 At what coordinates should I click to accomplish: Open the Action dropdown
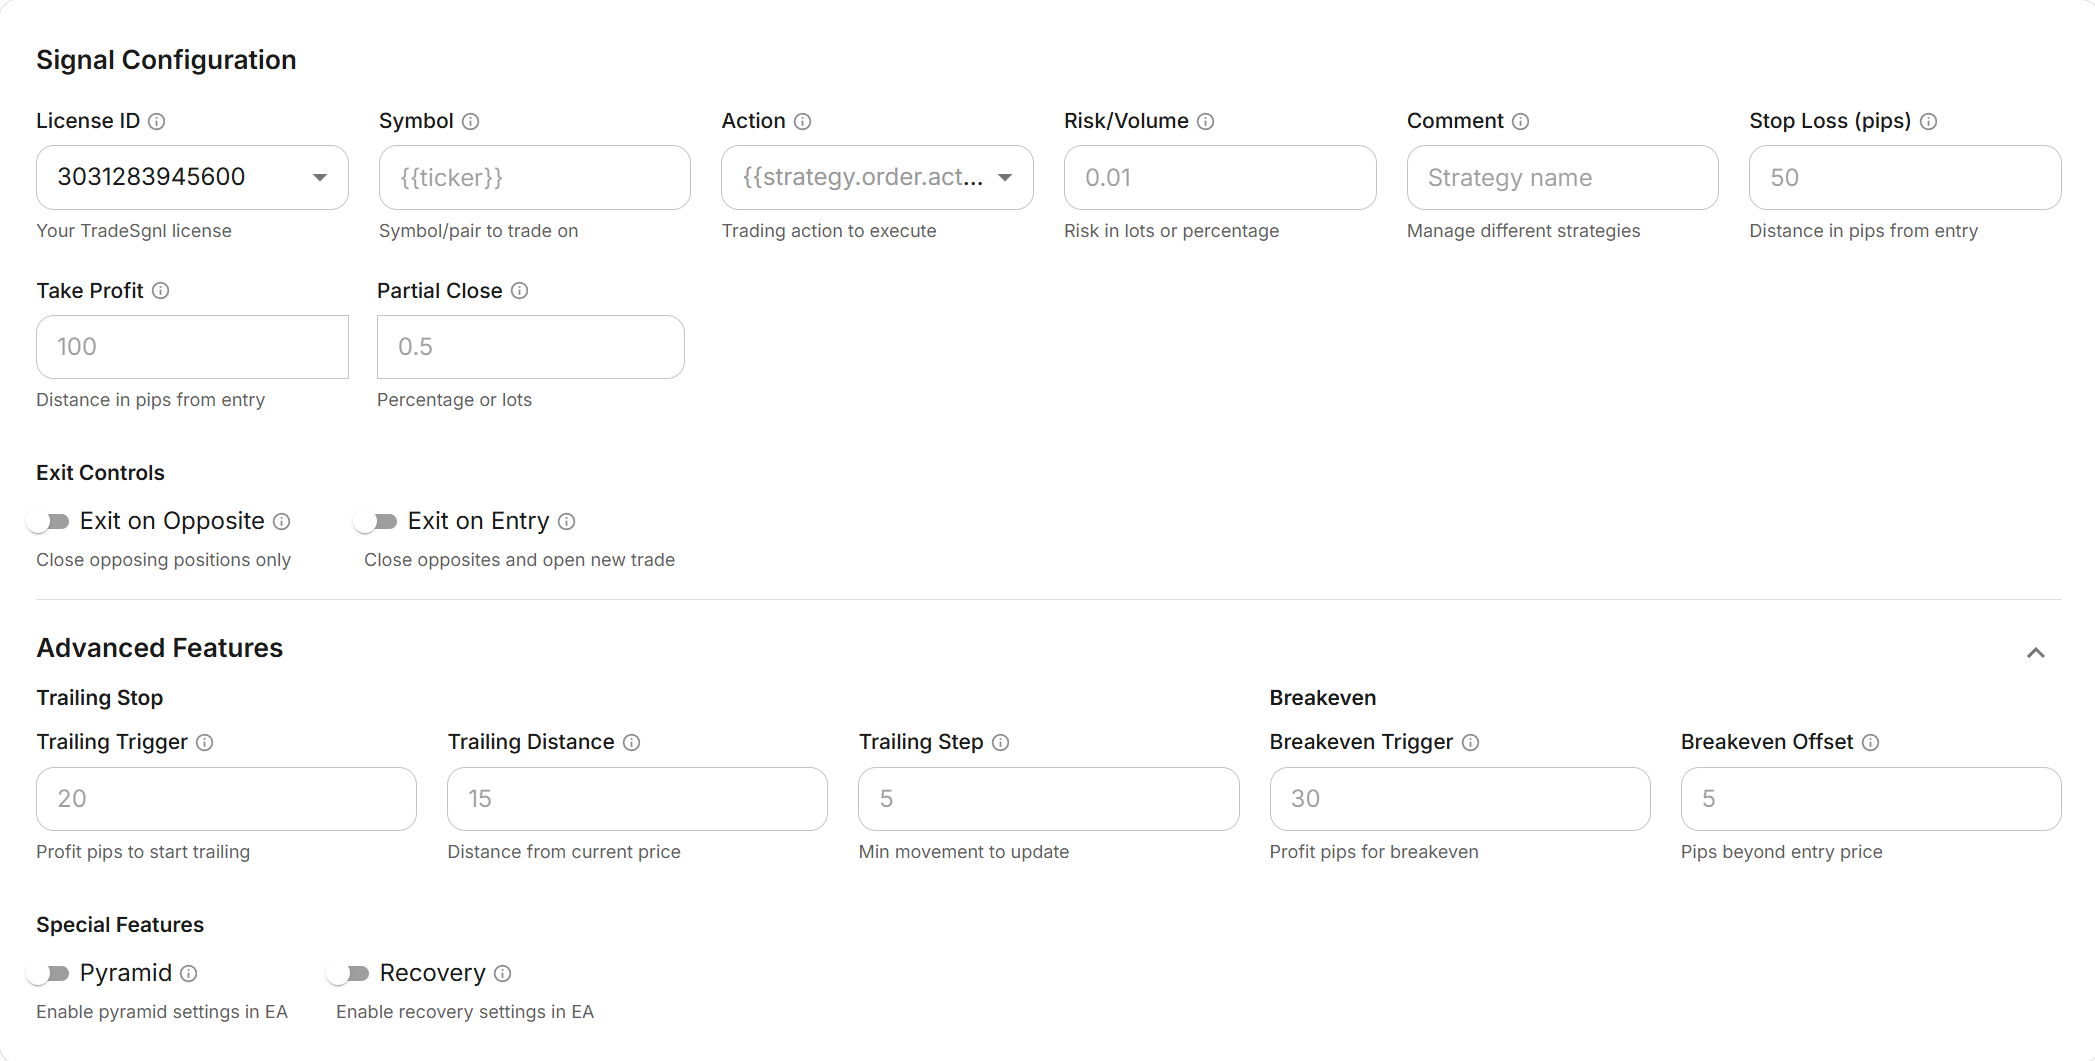tap(1006, 177)
